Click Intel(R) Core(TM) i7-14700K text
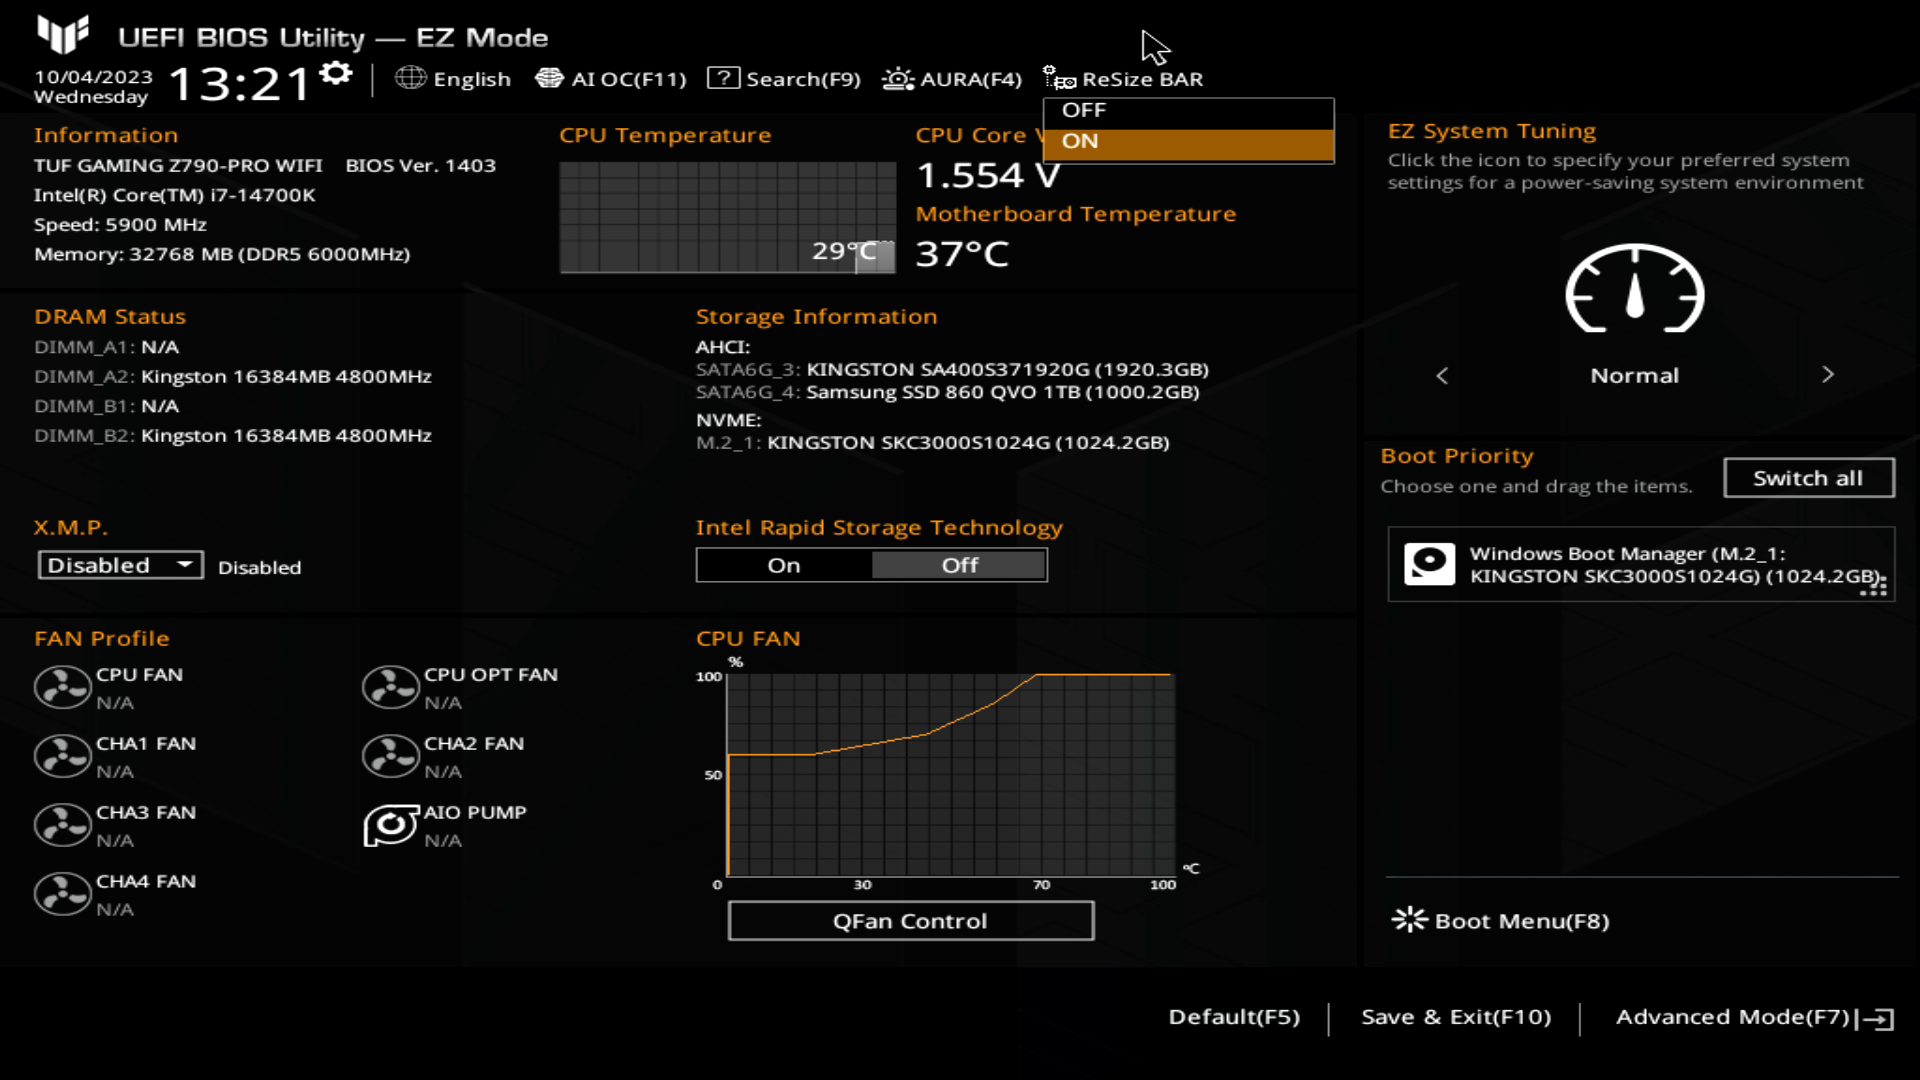This screenshot has width=1920, height=1080. tap(175, 195)
